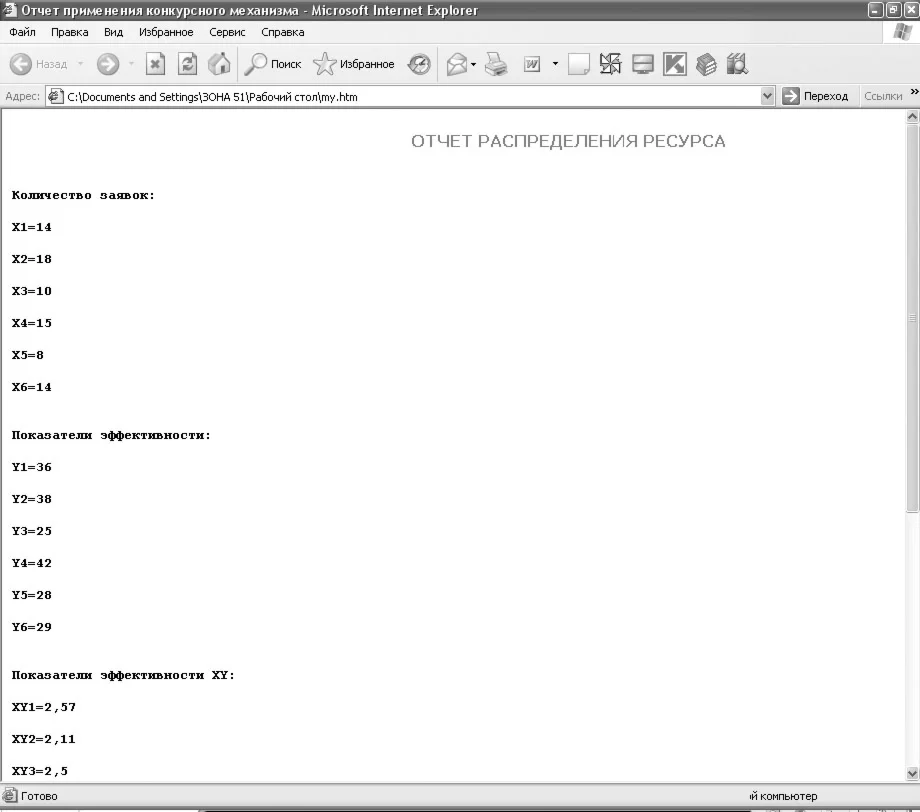The height and width of the screenshot is (812, 920).
Task: Open the Правка menu
Action: pos(69,32)
